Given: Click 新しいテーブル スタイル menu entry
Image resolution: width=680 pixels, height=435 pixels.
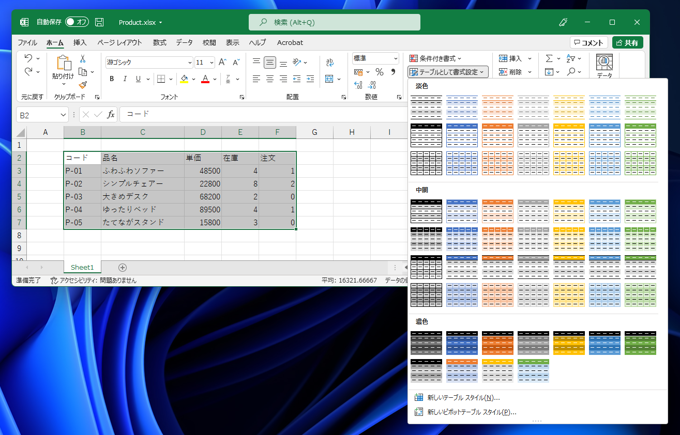Looking at the screenshot, I should [463, 398].
